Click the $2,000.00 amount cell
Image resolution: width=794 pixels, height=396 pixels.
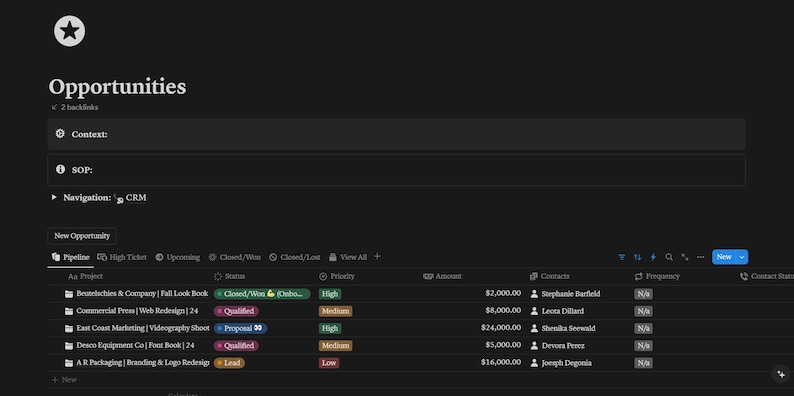click(x=503, y=293)
